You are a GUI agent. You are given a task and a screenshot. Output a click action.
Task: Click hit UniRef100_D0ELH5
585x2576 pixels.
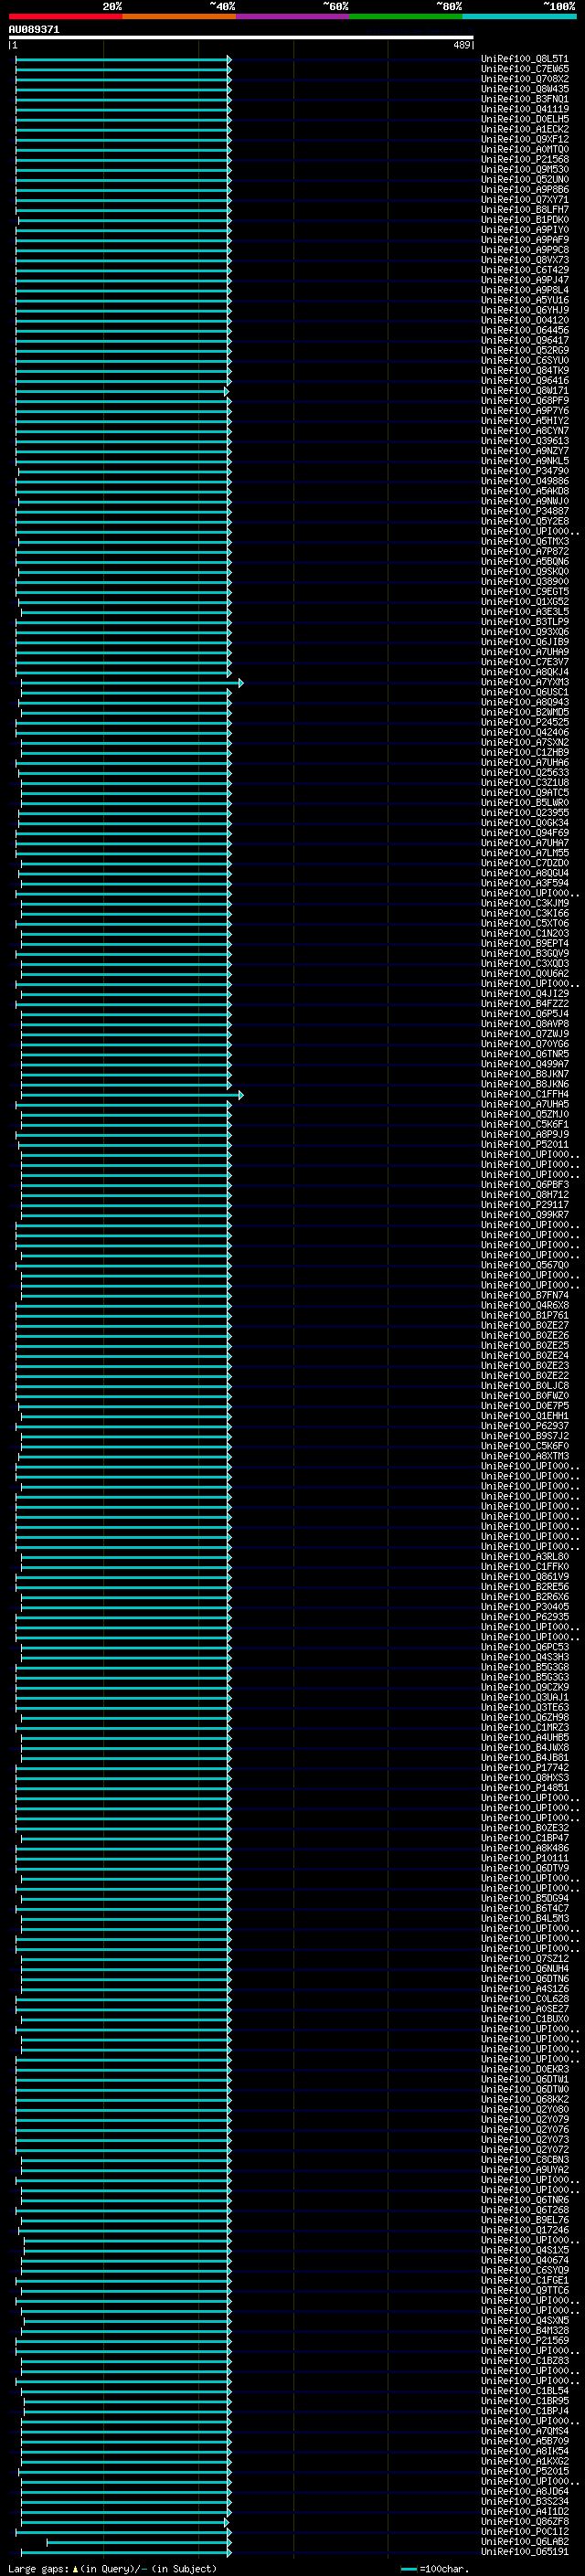pyautogui.click(x=524, y=120)
